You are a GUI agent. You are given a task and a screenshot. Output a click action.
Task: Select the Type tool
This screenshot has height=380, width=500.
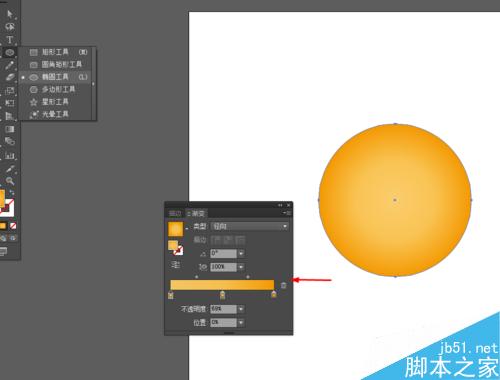point(10,40)
